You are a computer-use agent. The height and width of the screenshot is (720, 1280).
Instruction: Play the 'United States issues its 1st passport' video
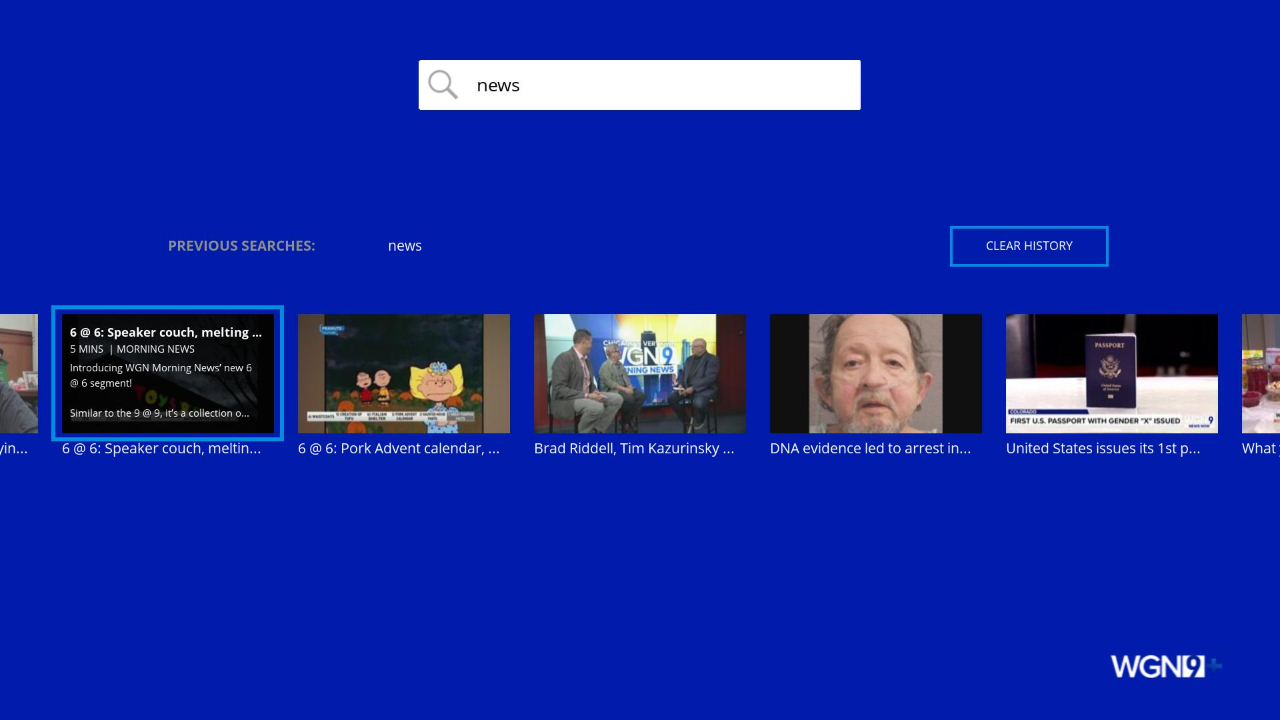coord(1112,373)
